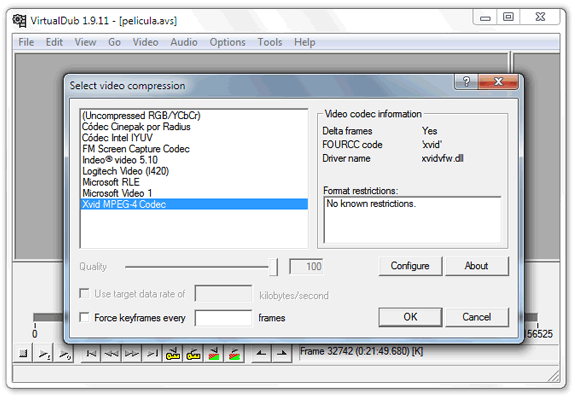Open the Options menu
This screenshot has height=400, width=575.
227,42
